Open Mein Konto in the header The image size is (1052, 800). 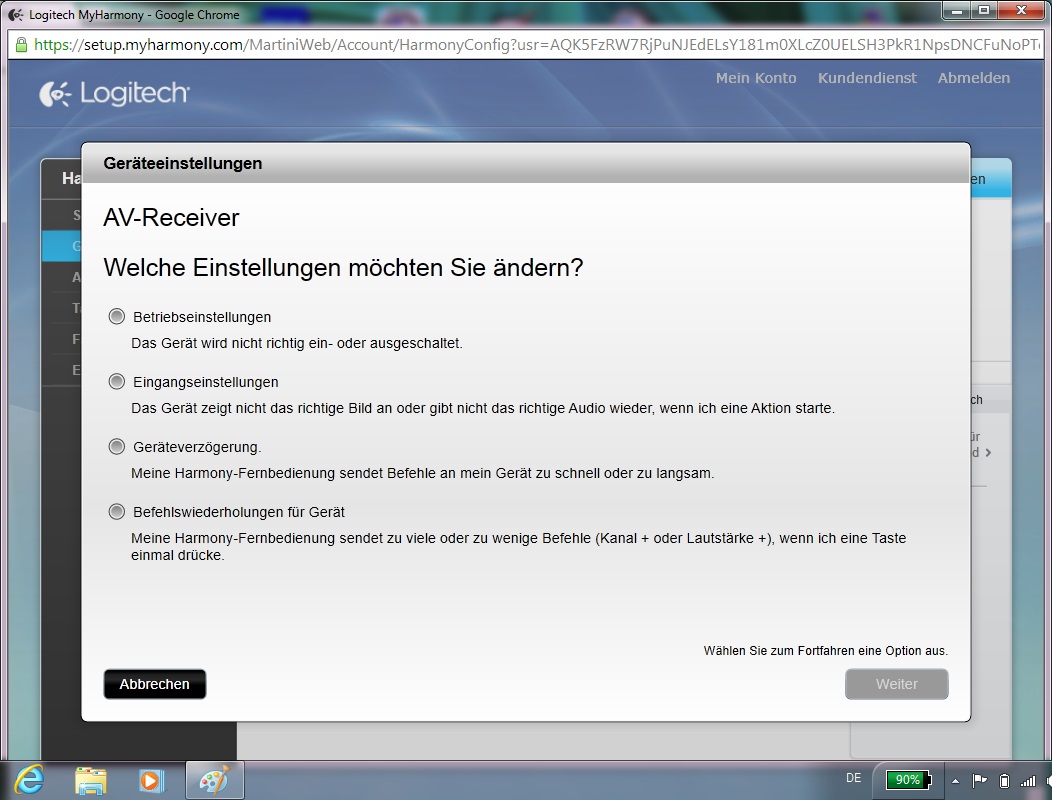point(756,78)
